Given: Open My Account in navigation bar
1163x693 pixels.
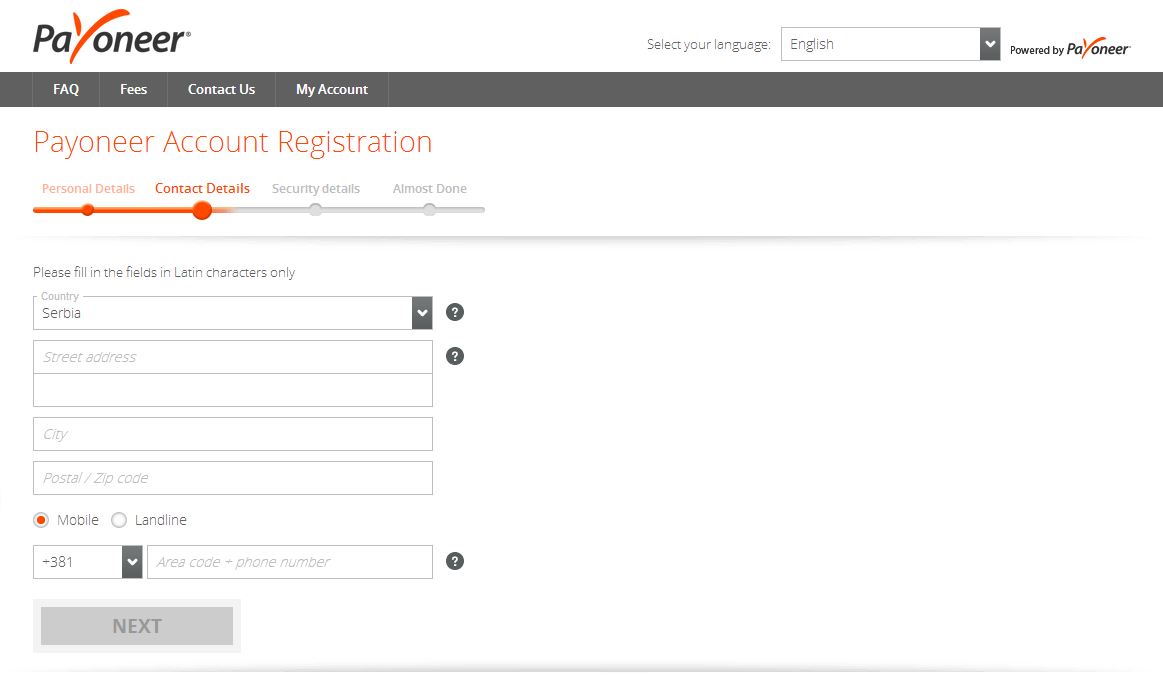Looking at the screenshot, I should click(x=332, y=89).
